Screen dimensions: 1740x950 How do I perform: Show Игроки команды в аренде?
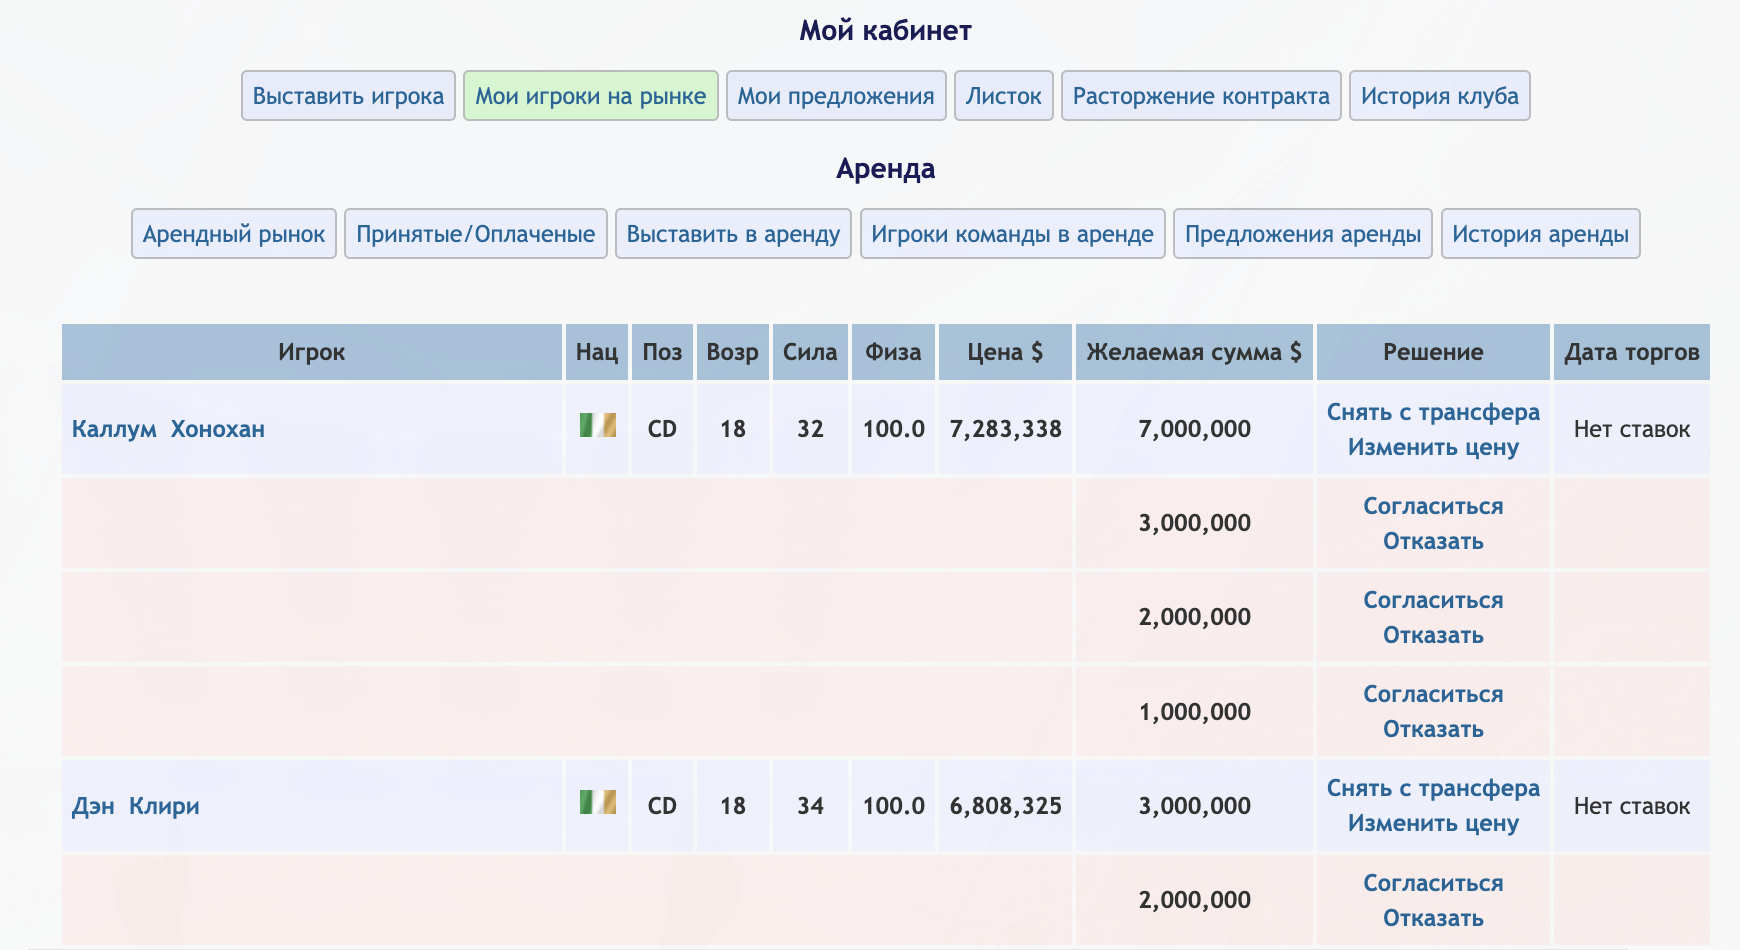1012,234
